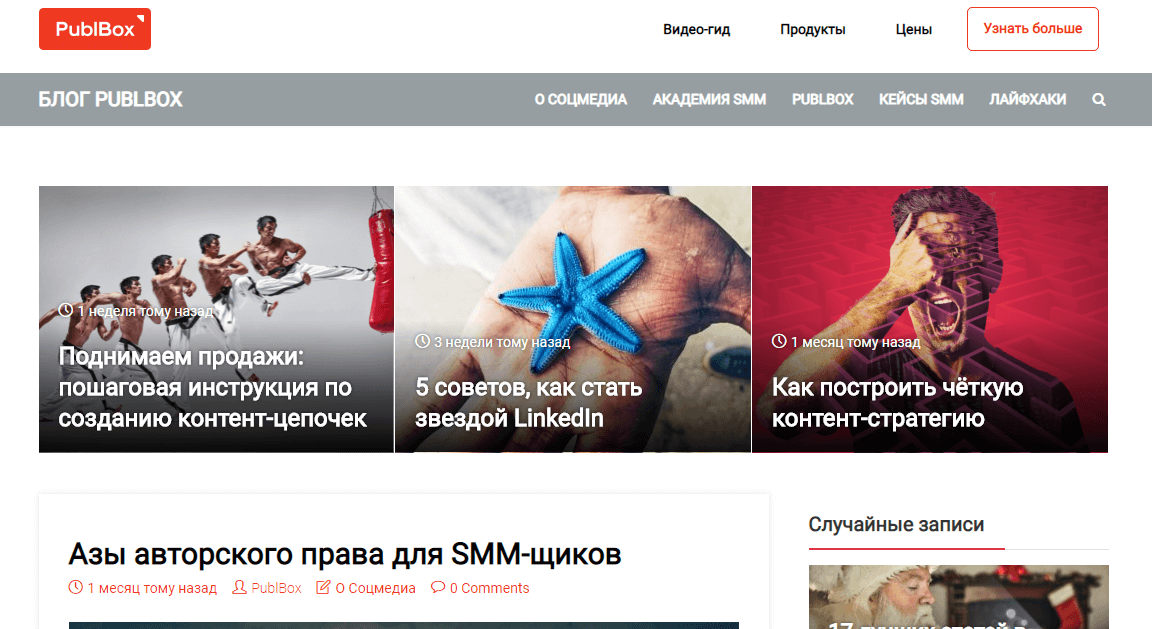Viewport: 1152px width, 629px height.
Task: Open the '5 советов, как стать звездой LinkedIn' post
Action: click(x=528, y=403)
